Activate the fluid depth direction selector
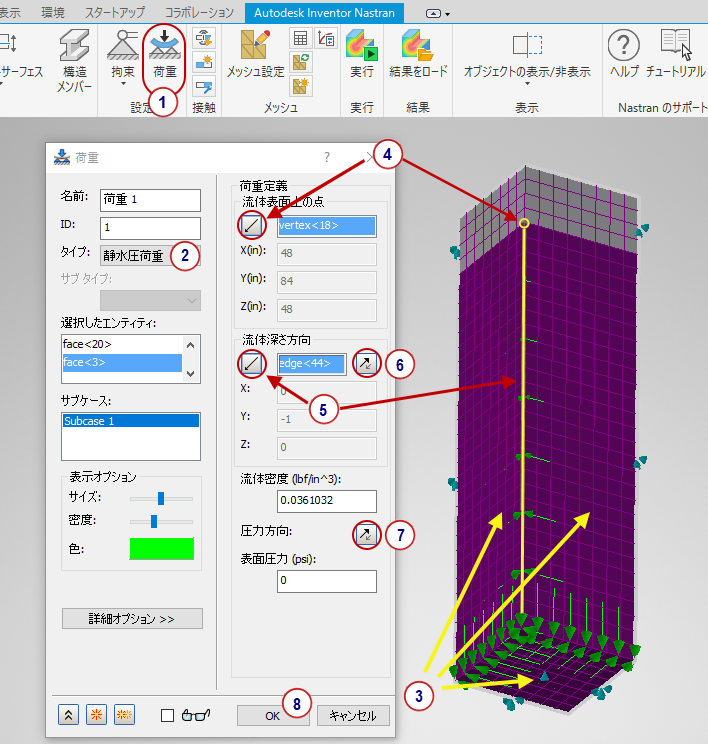Image resolution: width=708 pixels, height=744 pixels. pyautogui.click(x=252, y=364)
